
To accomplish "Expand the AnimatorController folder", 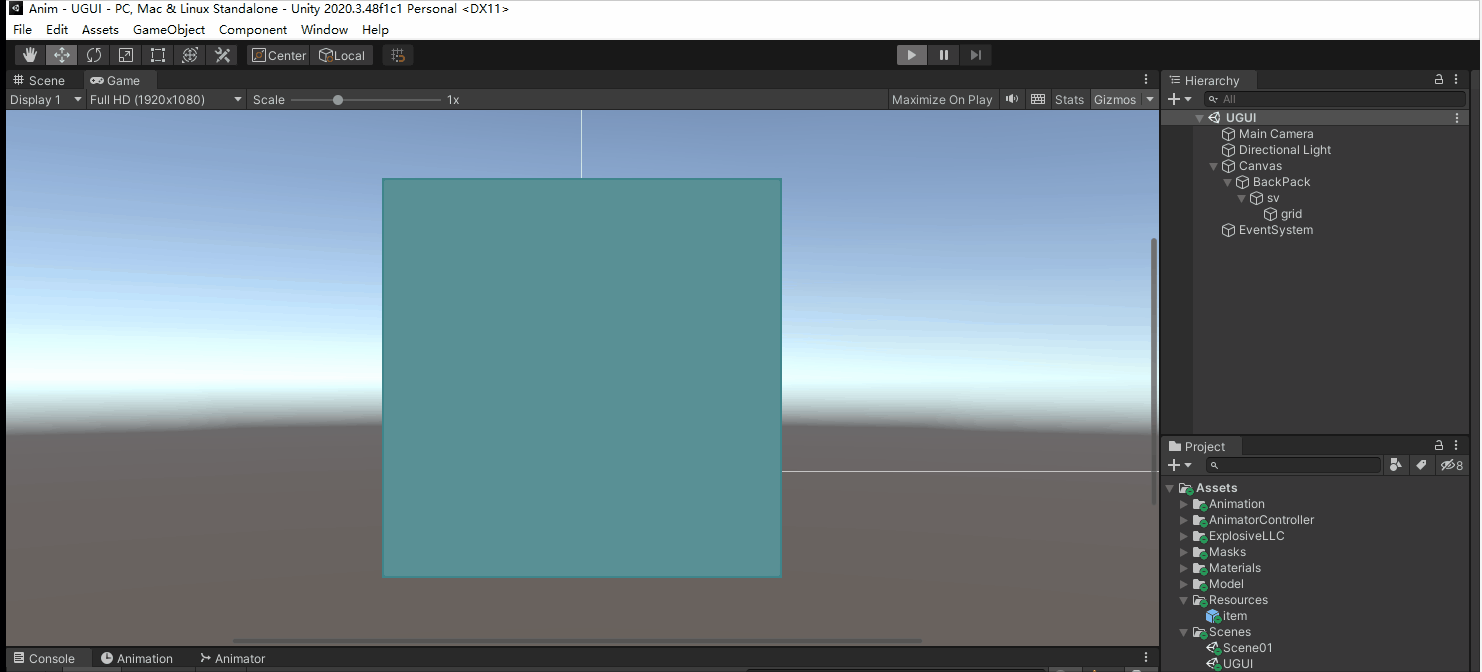I will [1185, 520].
